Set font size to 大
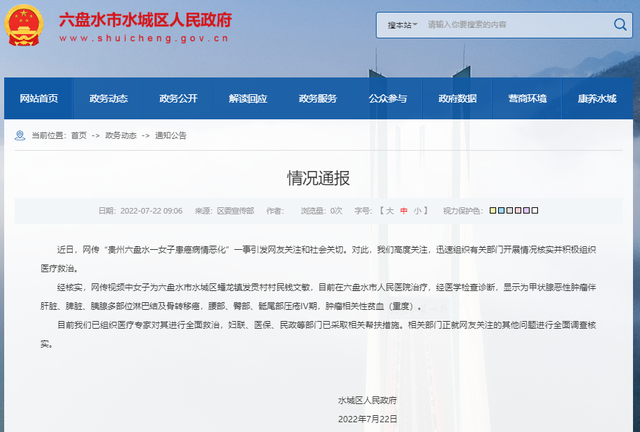640x432 pixels. tap(390, 211)
